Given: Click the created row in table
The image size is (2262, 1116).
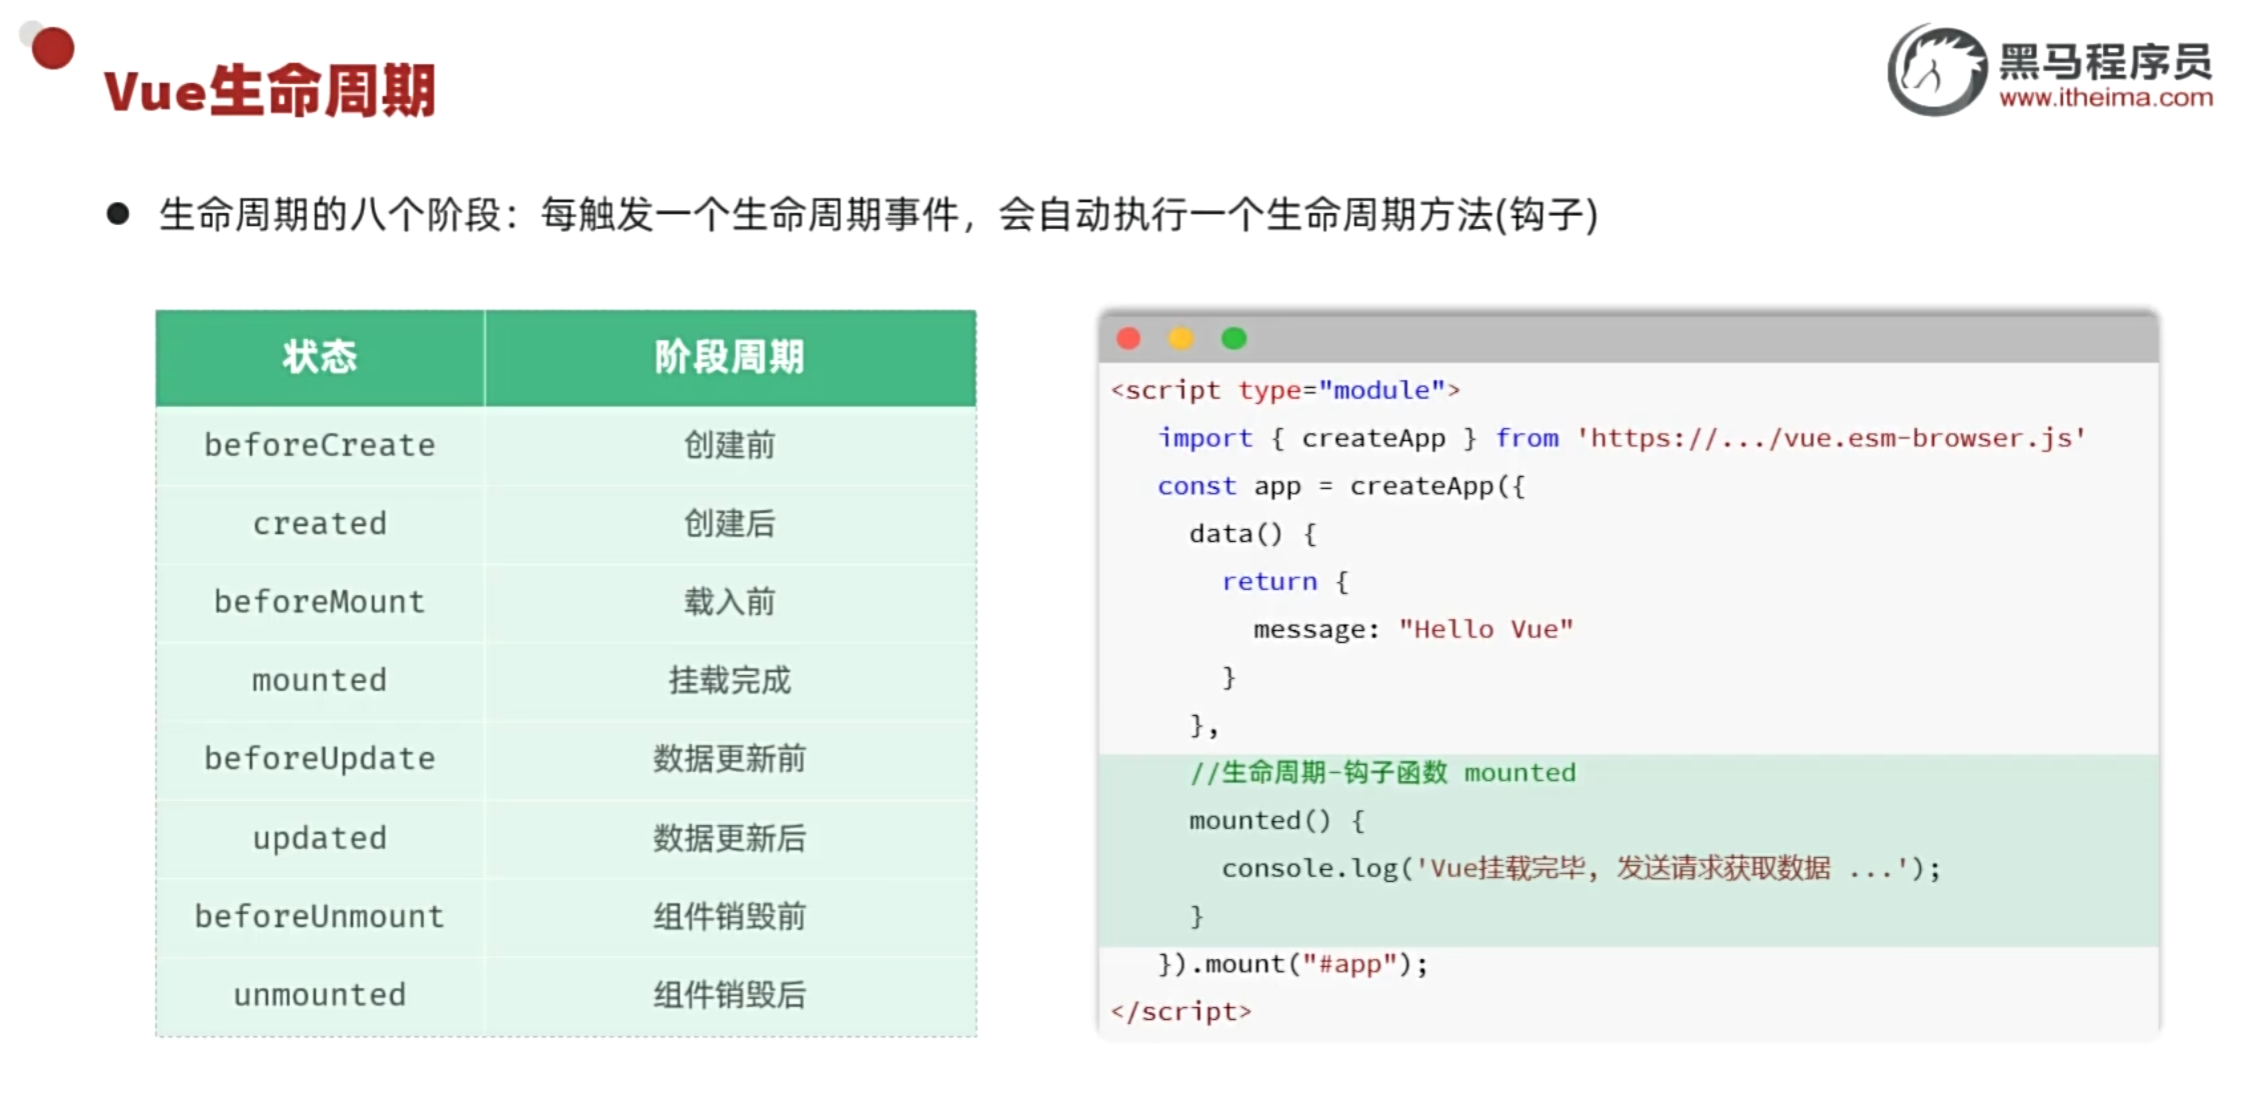Looking at the screenshot, I should tap(320, 523).
